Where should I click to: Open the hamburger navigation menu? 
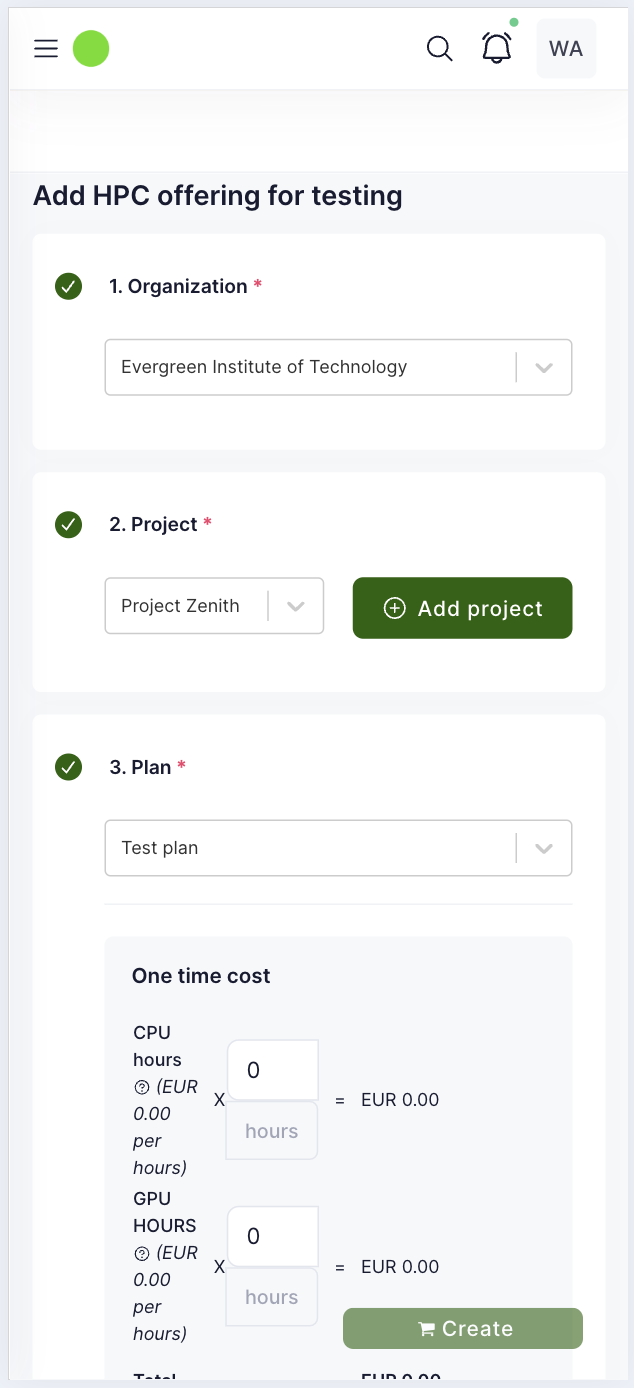tap(46, 49)
